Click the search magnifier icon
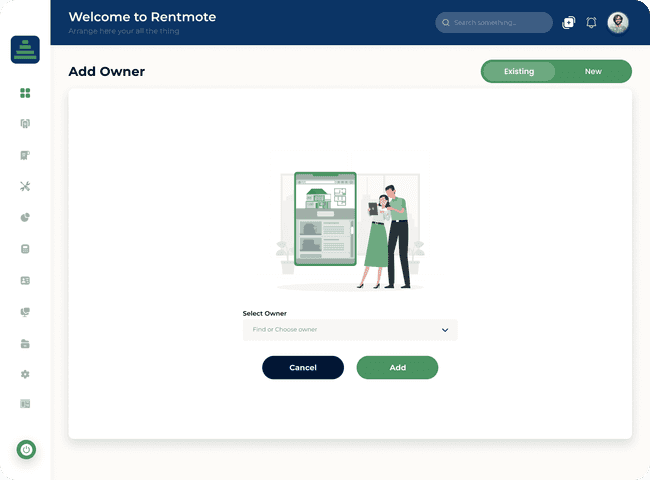Image resolution: width=650 pixels, height=480 pixels. tap(446, 22)
